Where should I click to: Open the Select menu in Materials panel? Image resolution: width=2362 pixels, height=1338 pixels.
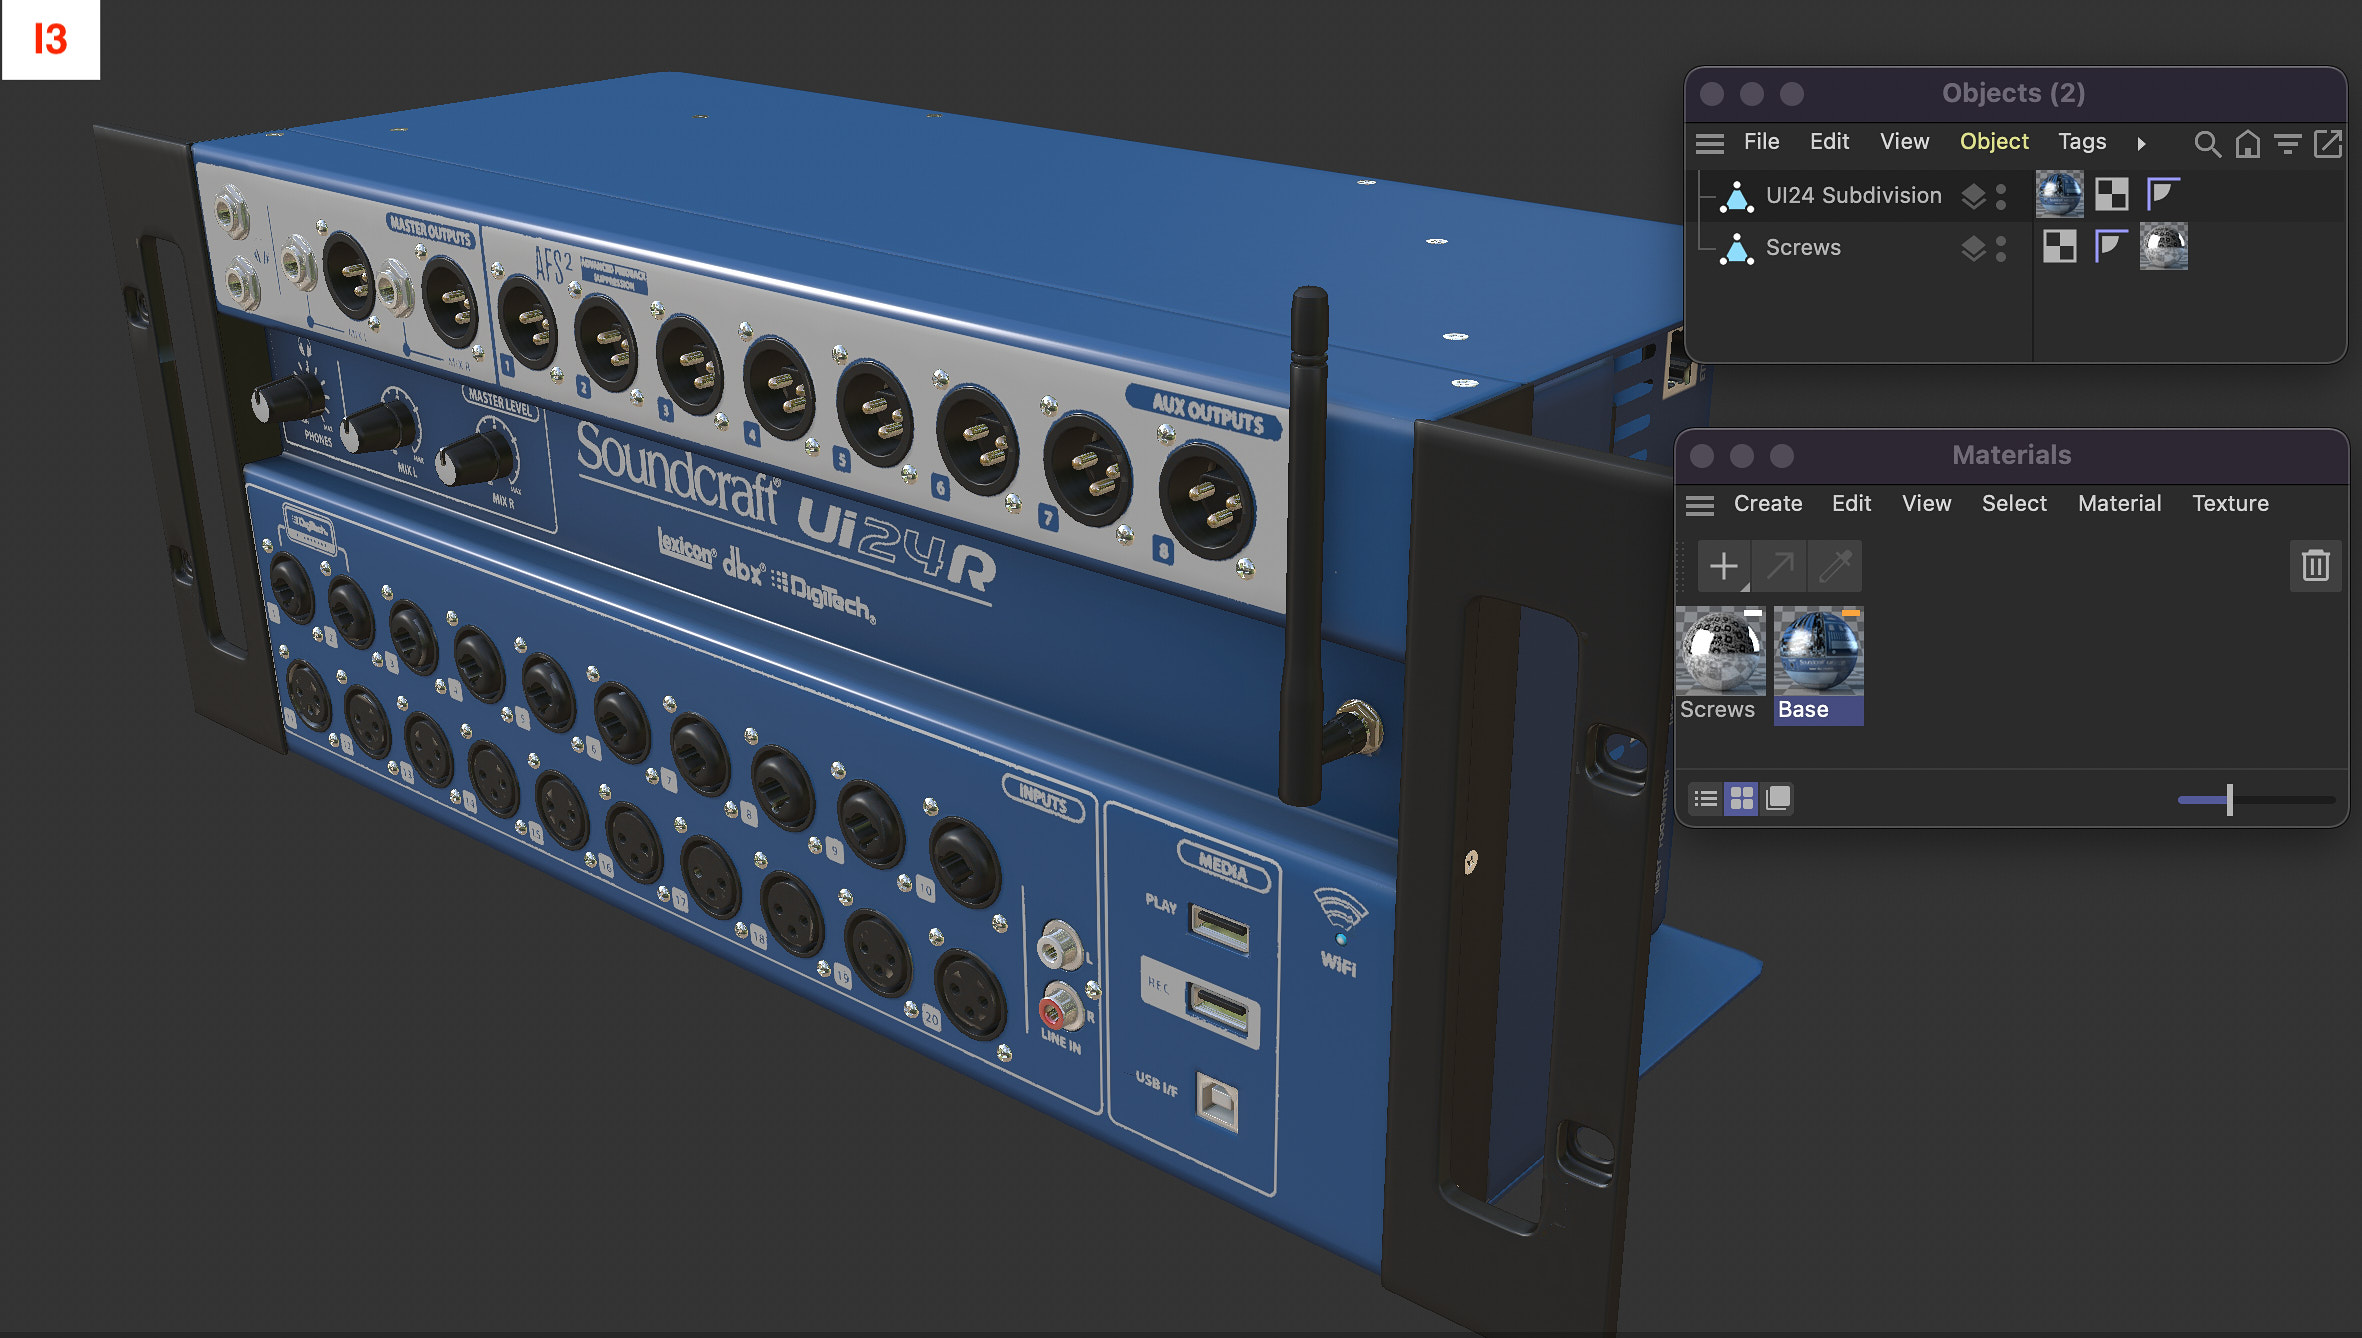pyautogui.click(x=2015, y=504)
